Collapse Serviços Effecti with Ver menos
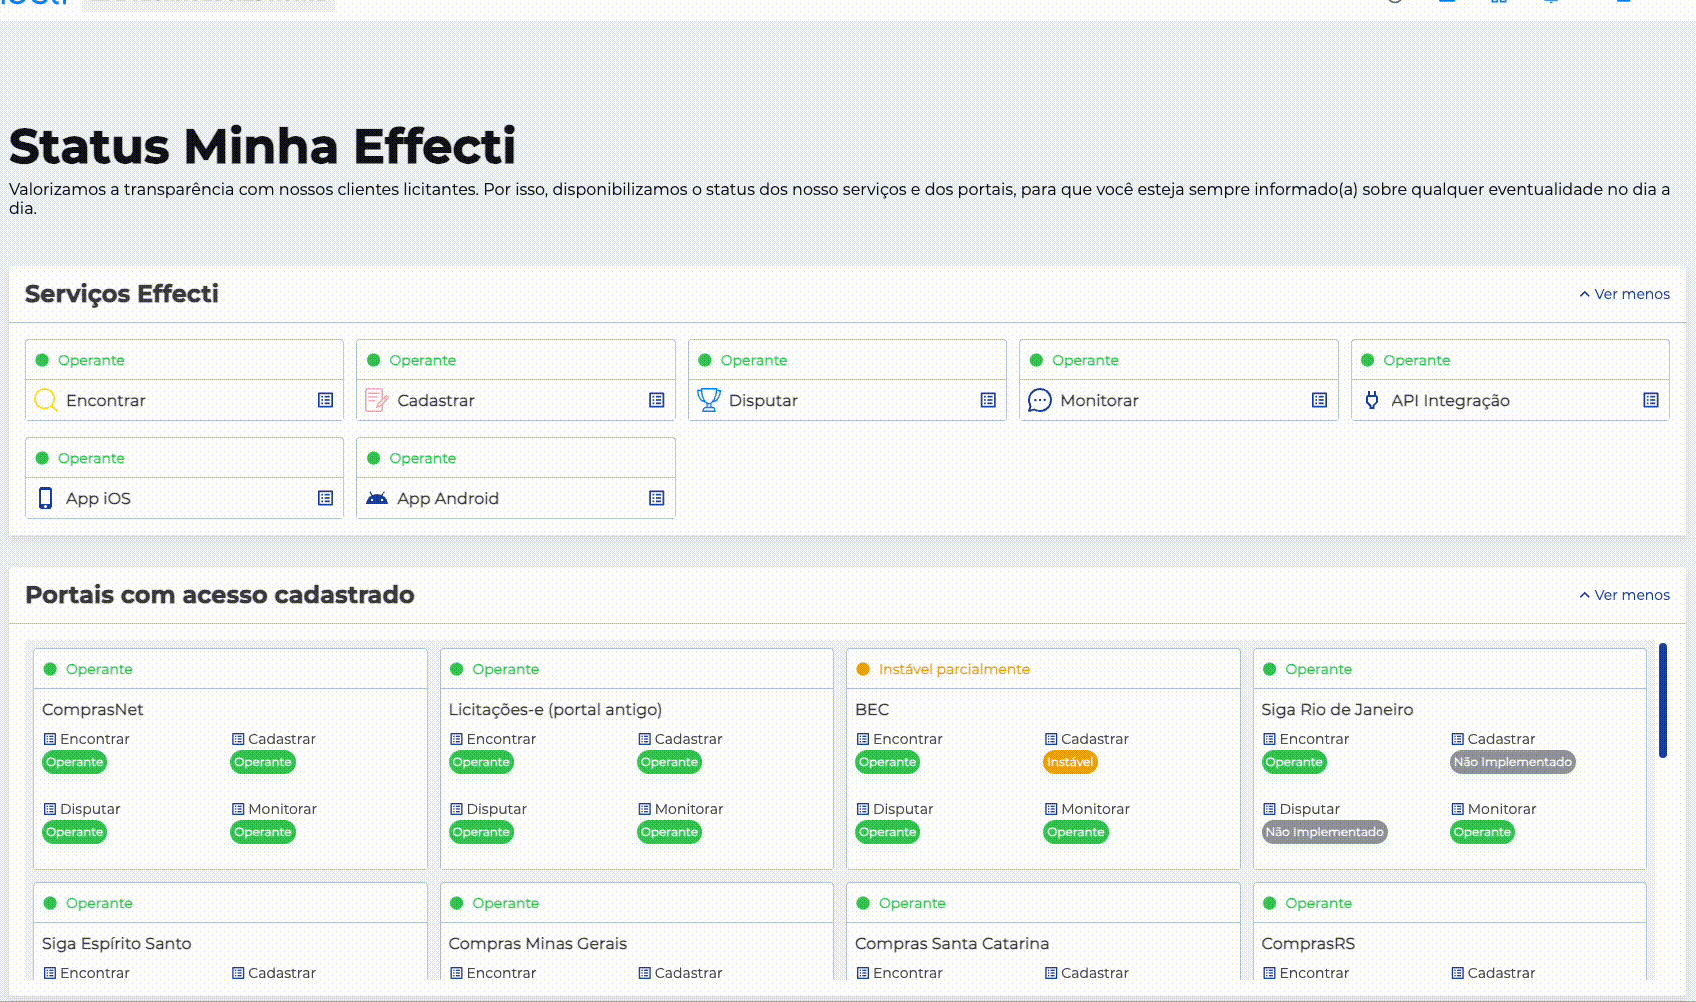This screenshot has width=1696, height=1002. (x=1624, y=294)
